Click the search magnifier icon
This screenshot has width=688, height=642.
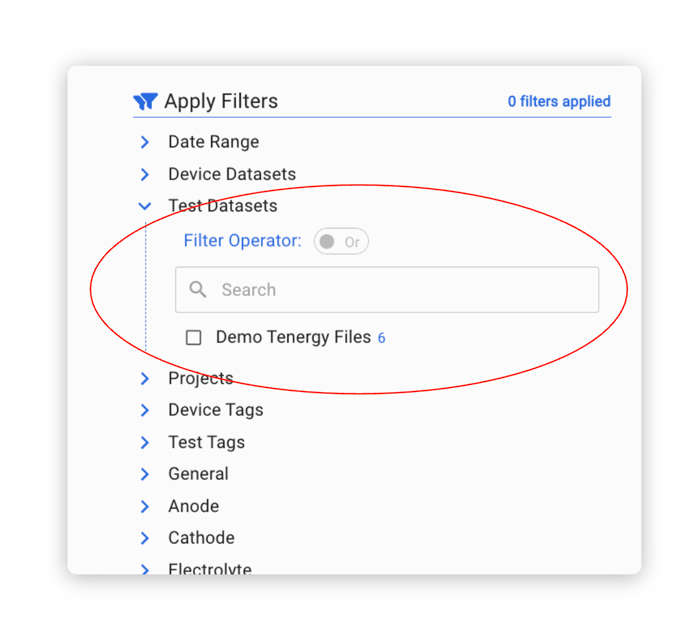pos(198,290)
